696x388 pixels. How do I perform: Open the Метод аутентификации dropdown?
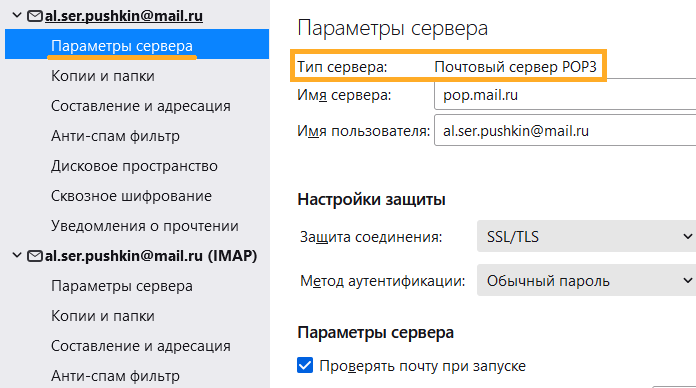click(x=586, y=281)
